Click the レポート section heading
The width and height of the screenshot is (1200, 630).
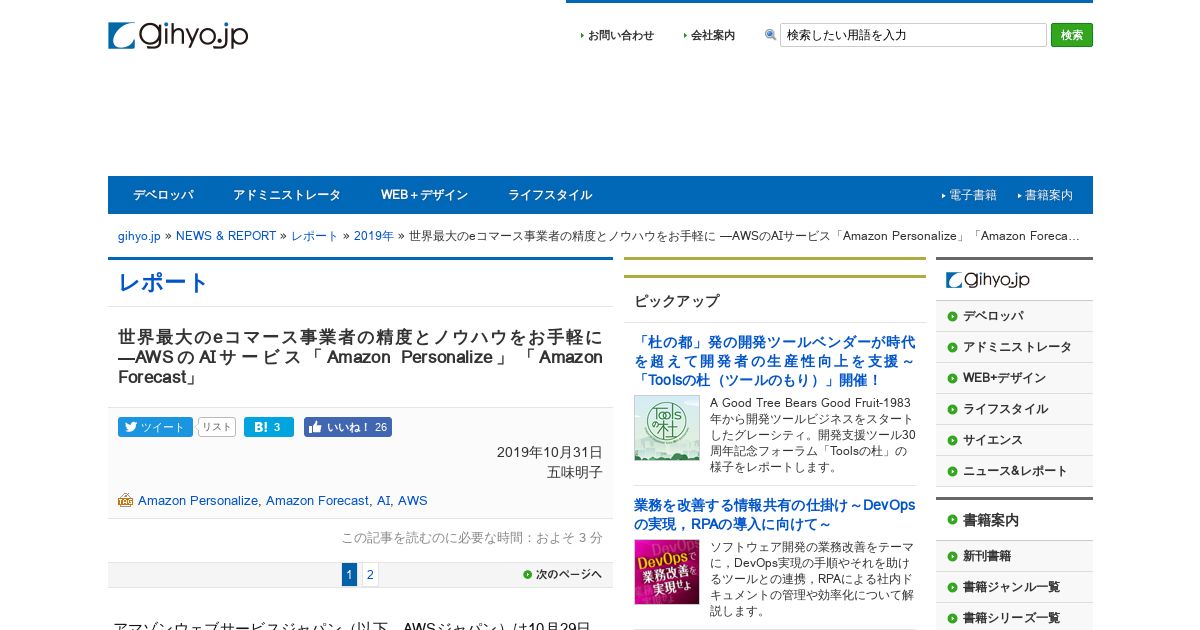coord(163,283)
